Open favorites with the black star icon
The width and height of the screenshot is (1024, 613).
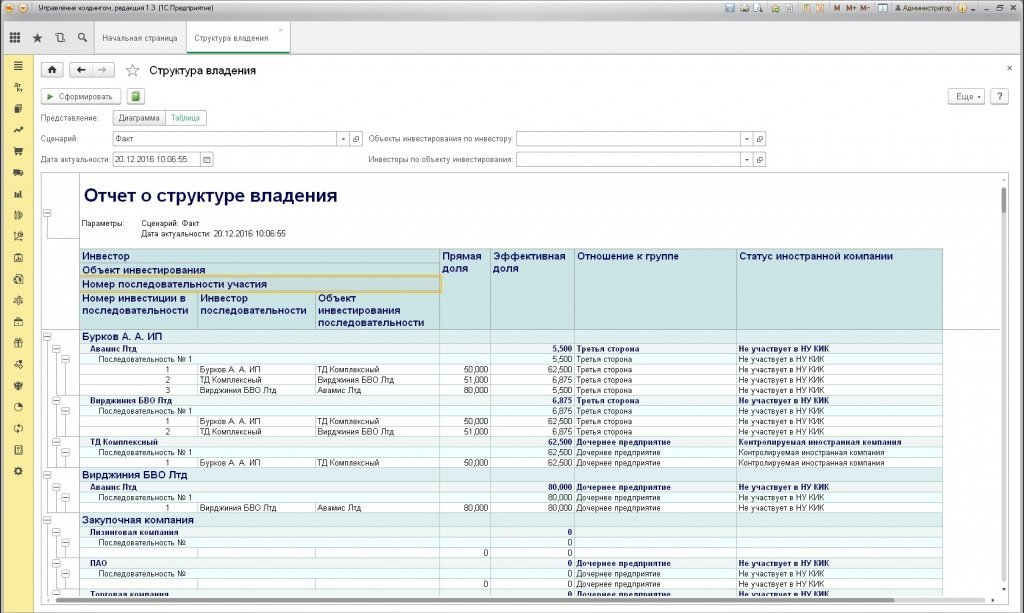37,38
